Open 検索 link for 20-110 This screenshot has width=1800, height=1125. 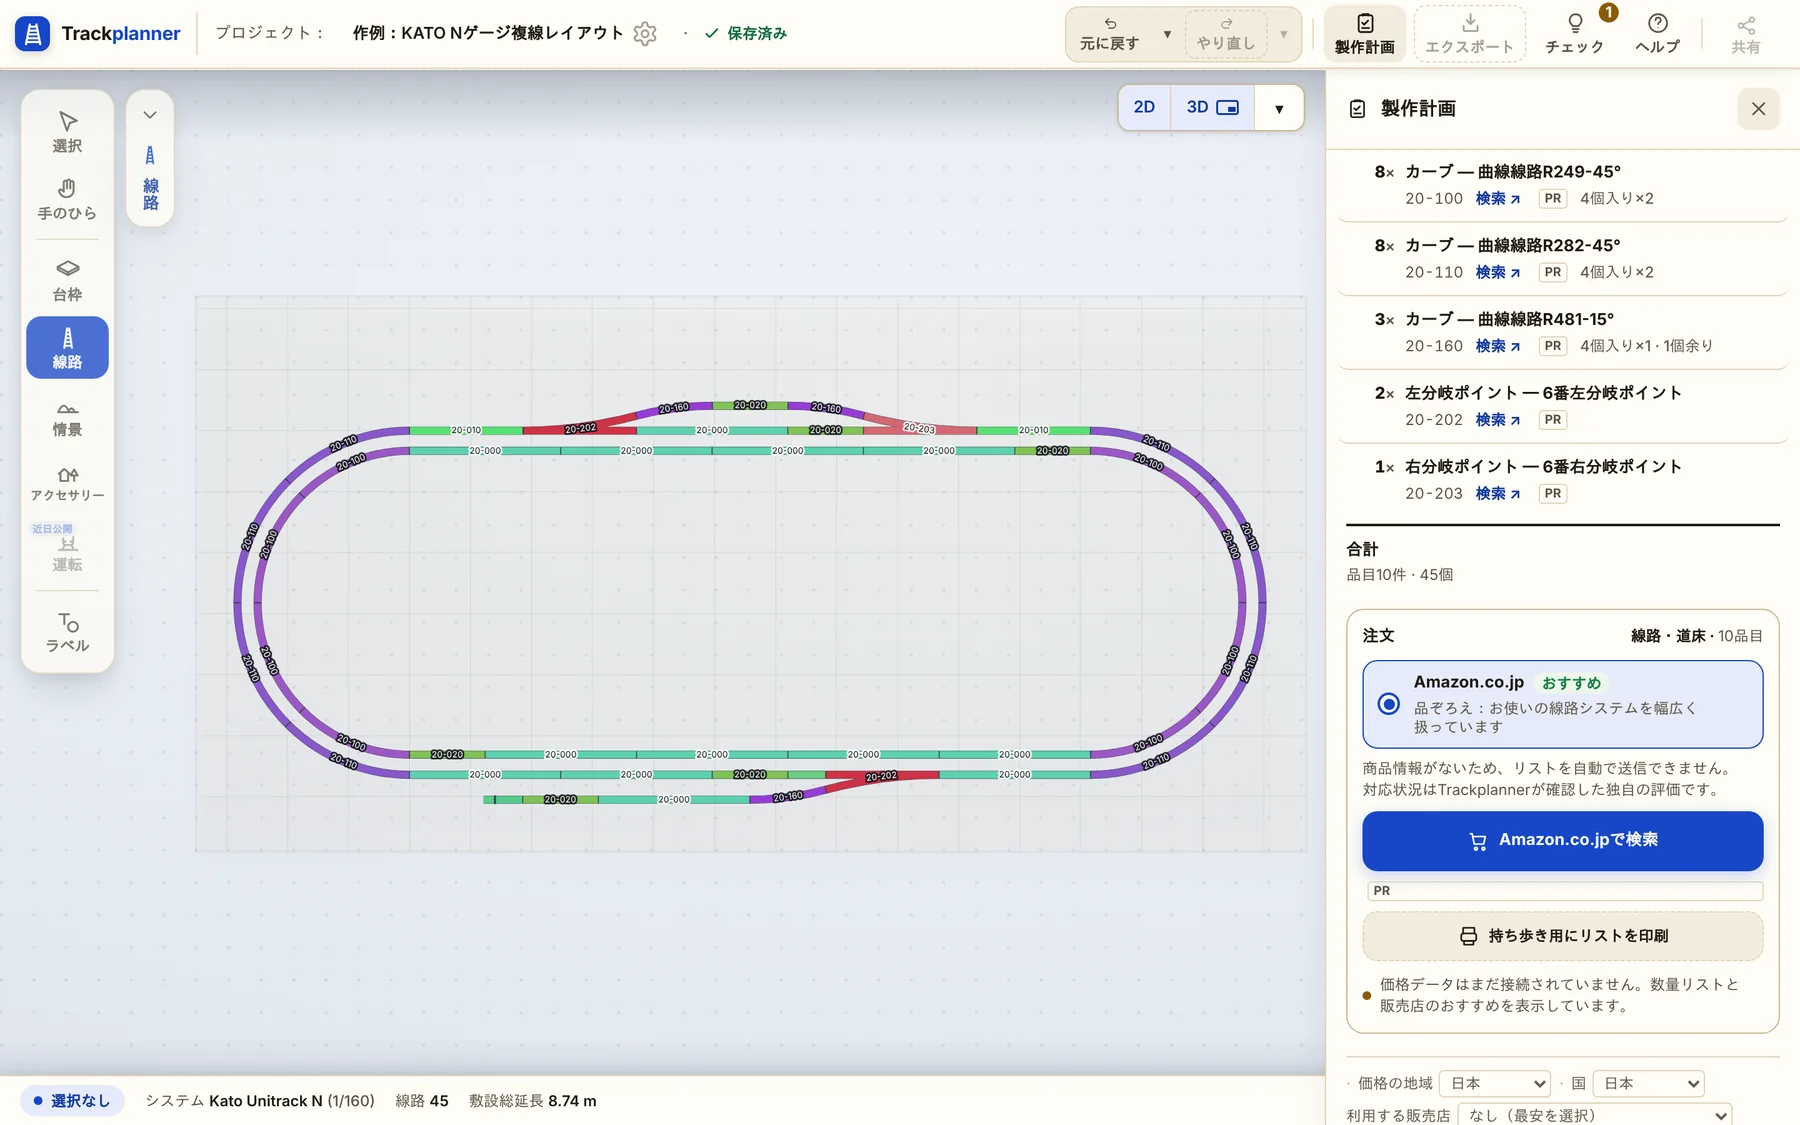1497,272
